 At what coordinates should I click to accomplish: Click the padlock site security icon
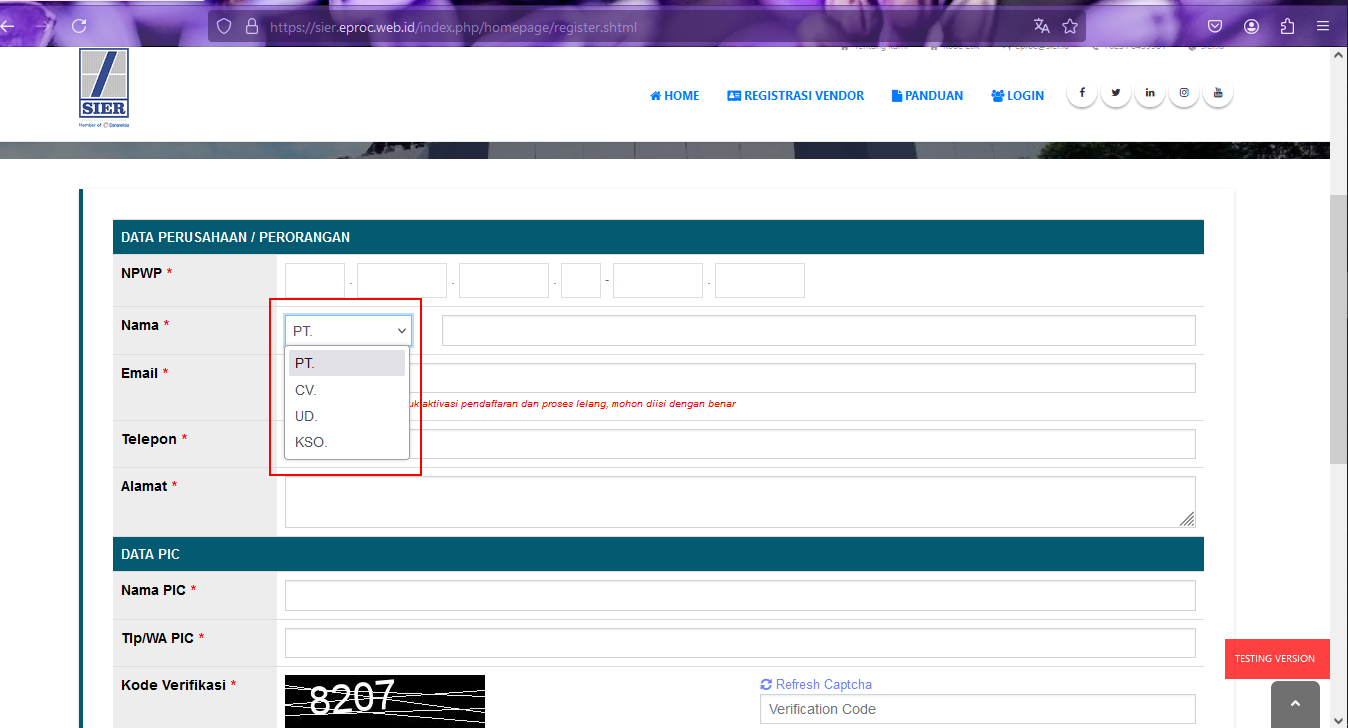click(251, 27)
